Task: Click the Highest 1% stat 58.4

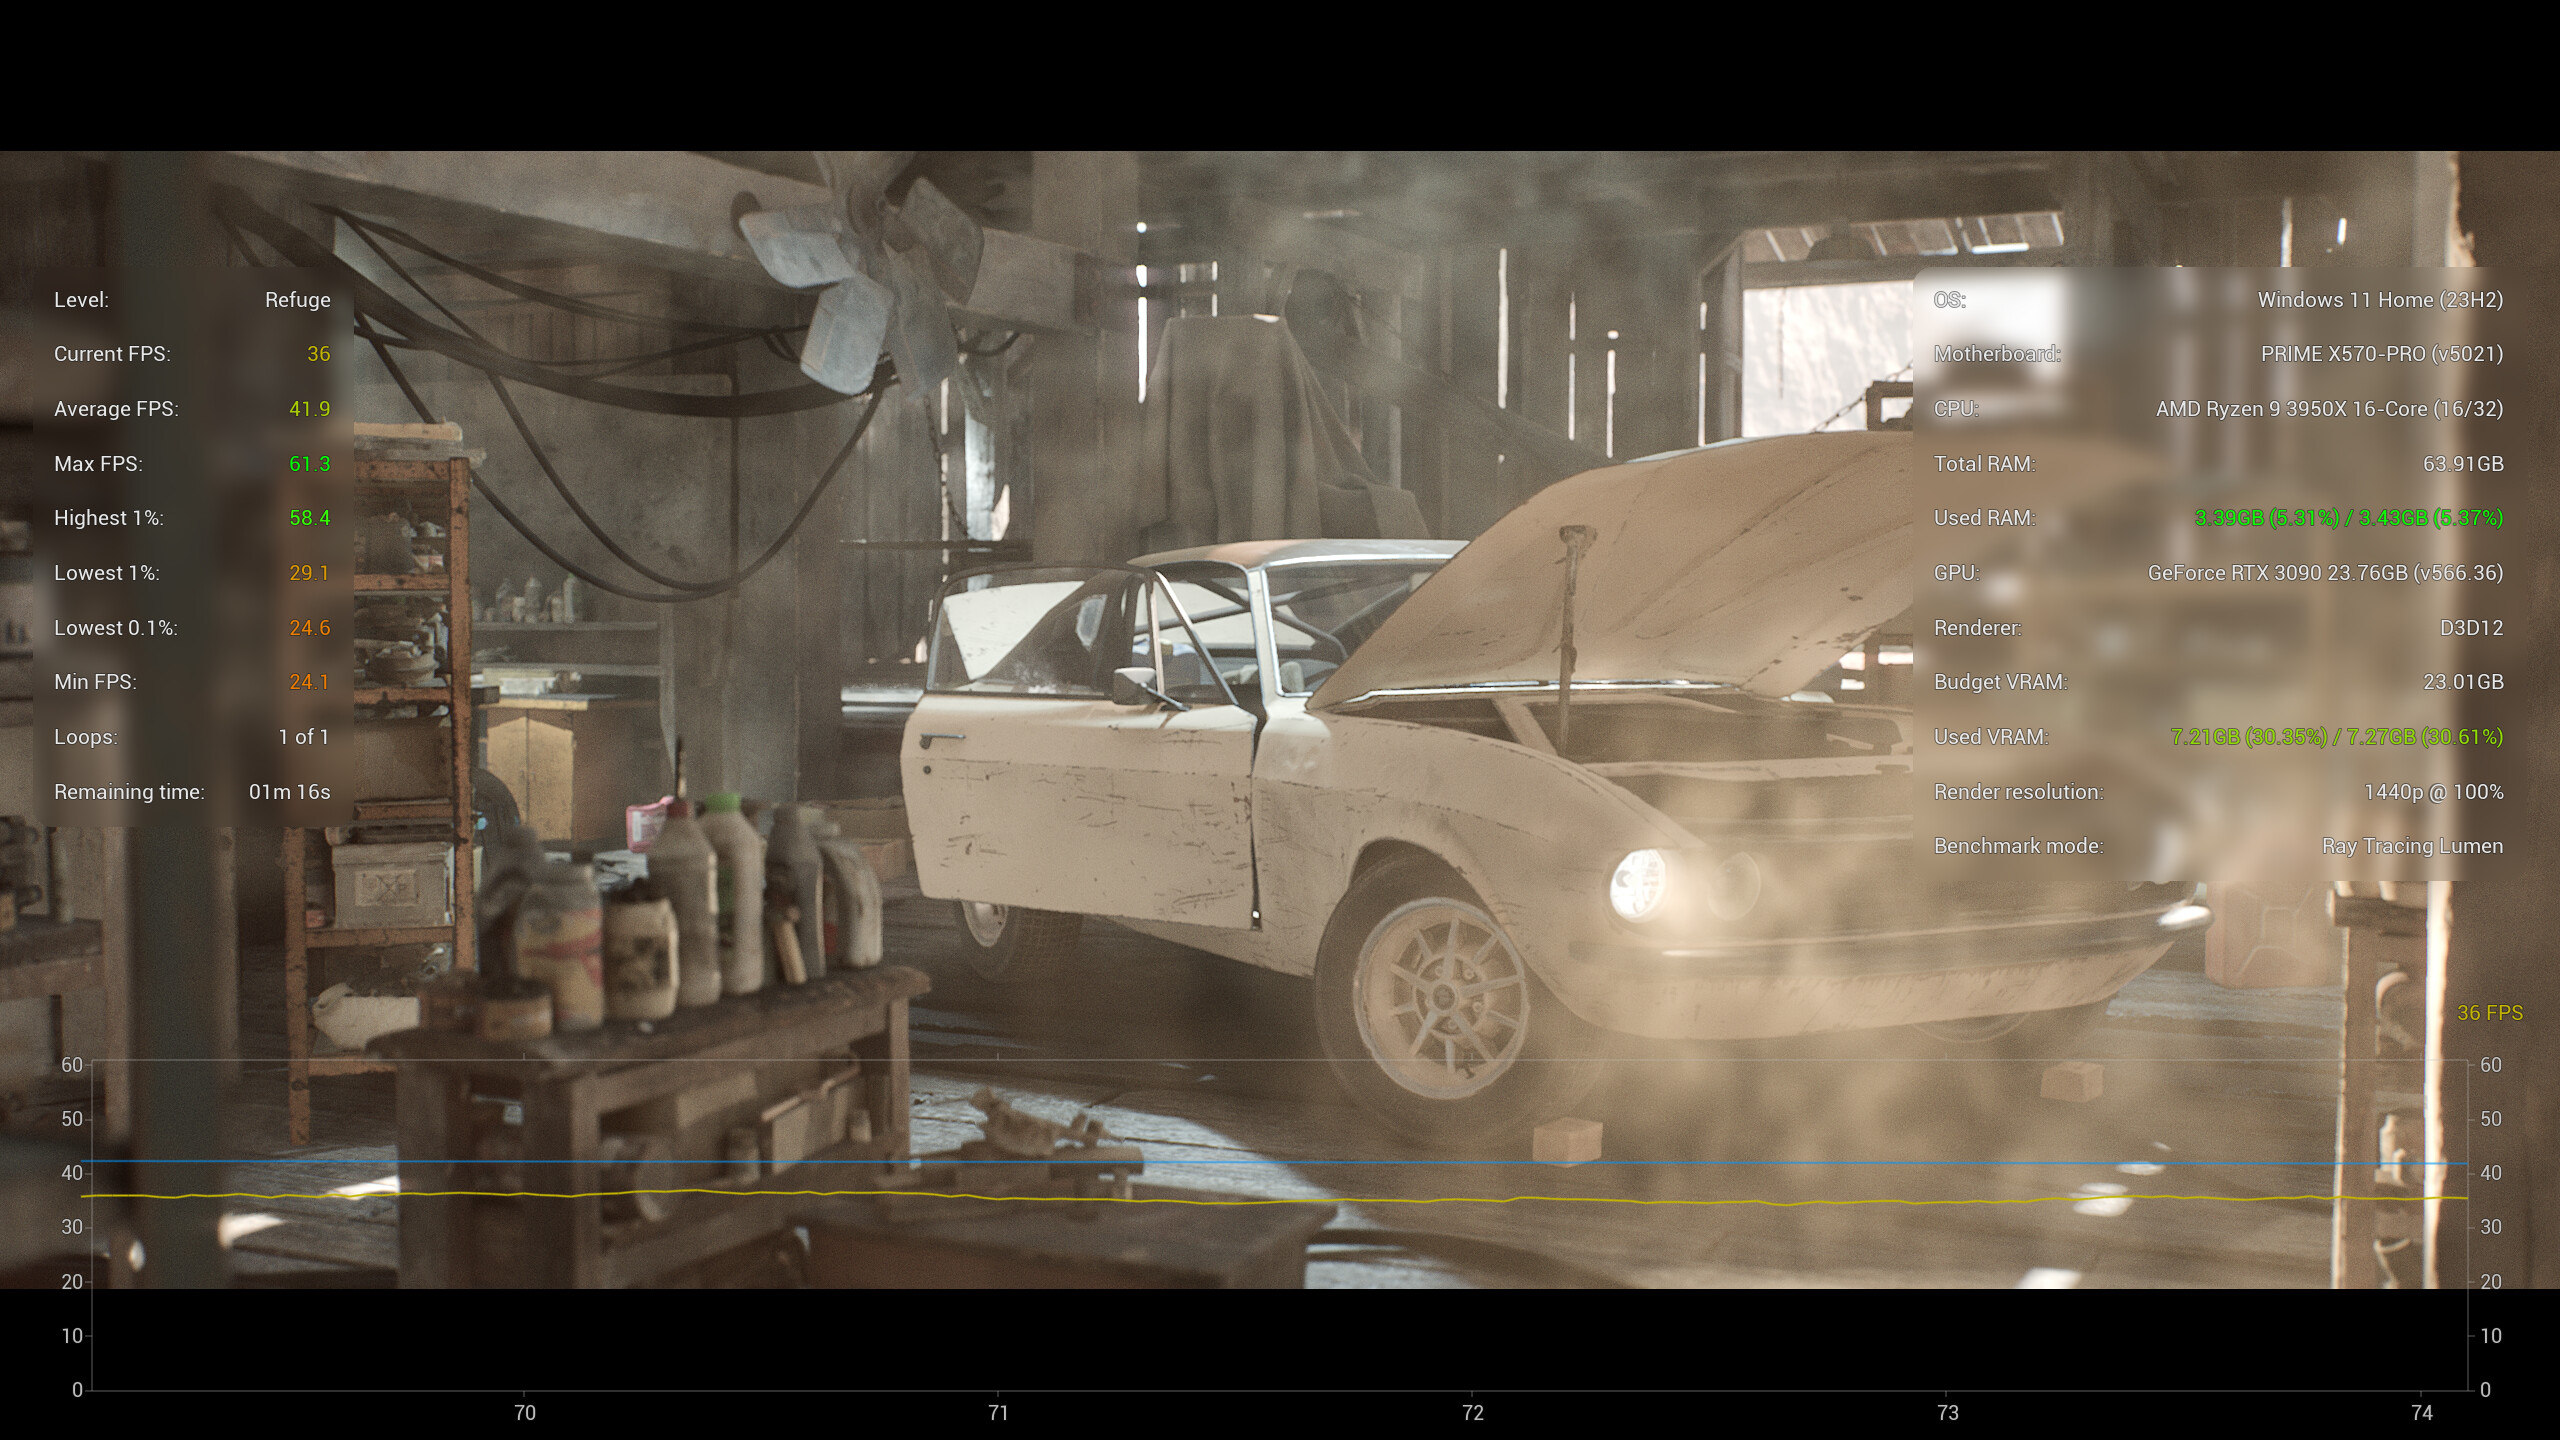Action: tap(312, 517)
